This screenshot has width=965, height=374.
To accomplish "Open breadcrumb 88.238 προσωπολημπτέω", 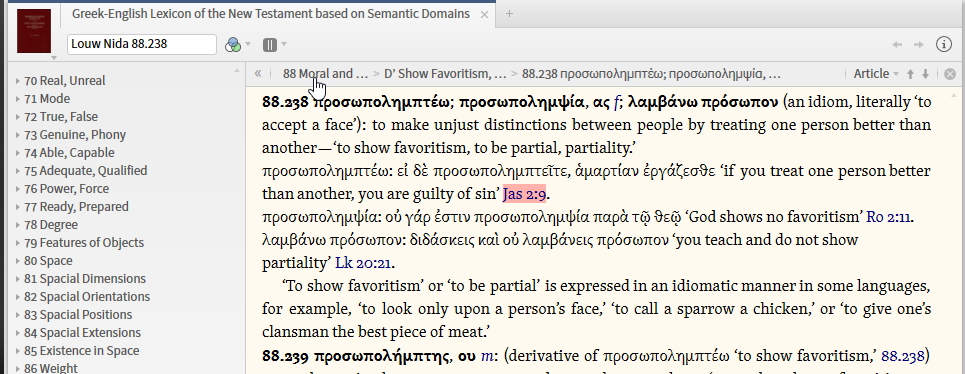I will coord(651,74).
